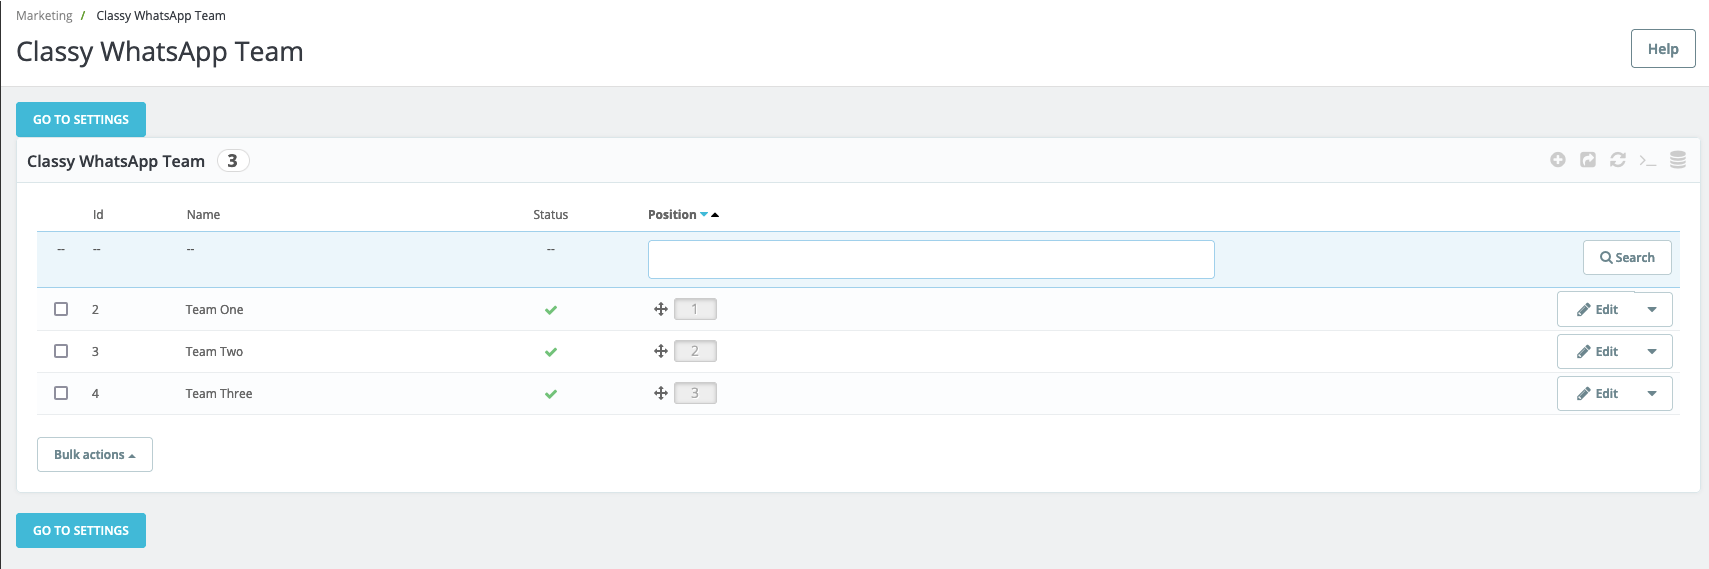The image size is (1709, 569).
Task: Grab move handle for Team Three
Action: (661, 393)
